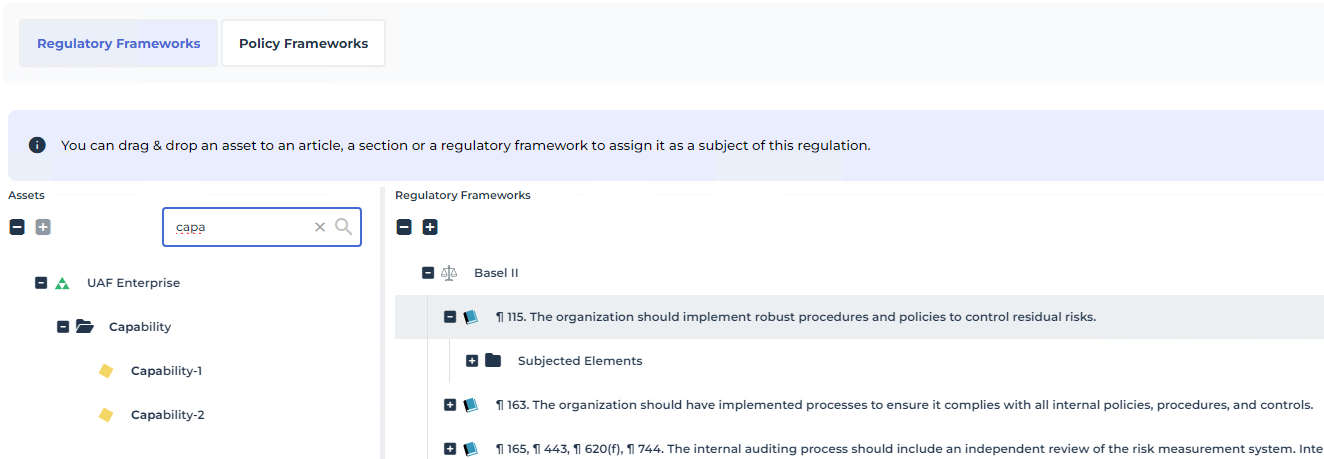
Task: Select the ¶ 115 residual risks article
Action: pyautogui.click(x=795, y=317)
